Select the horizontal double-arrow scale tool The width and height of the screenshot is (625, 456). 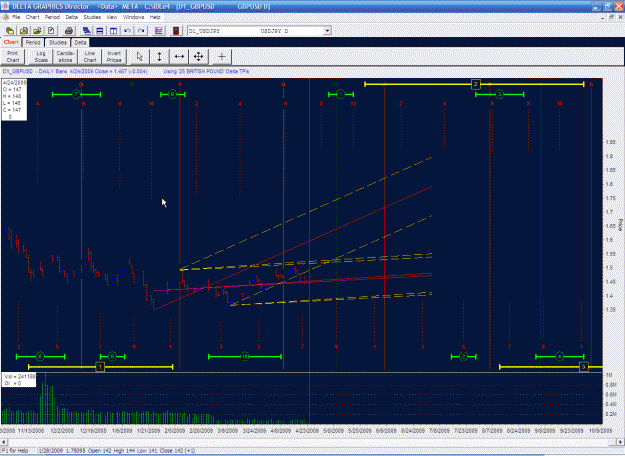click(179, 57)
